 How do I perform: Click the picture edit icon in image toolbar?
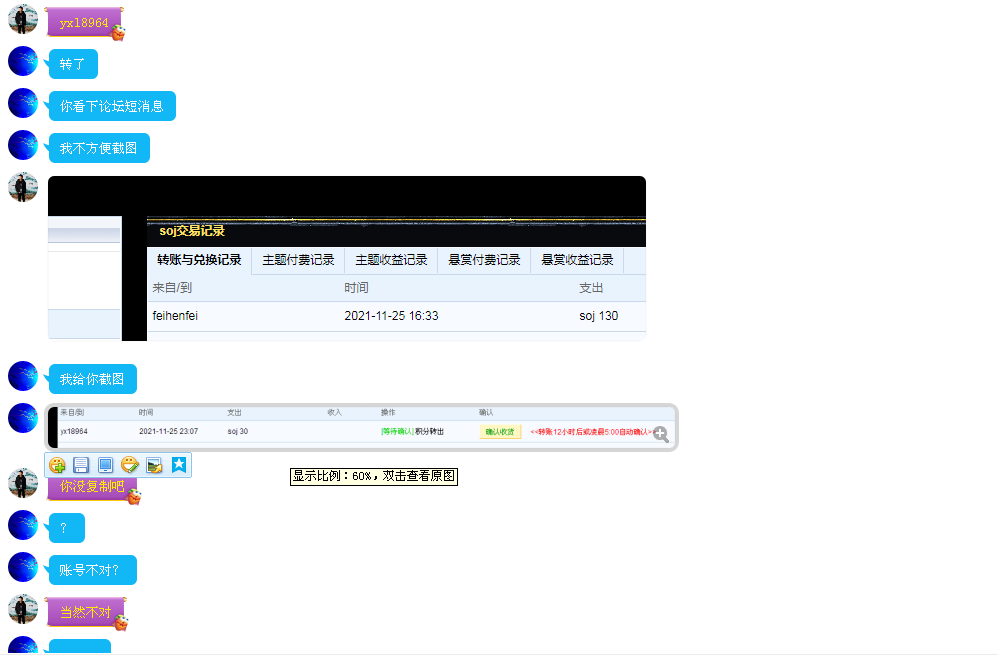pyautogui.click(x=154, y=465)
